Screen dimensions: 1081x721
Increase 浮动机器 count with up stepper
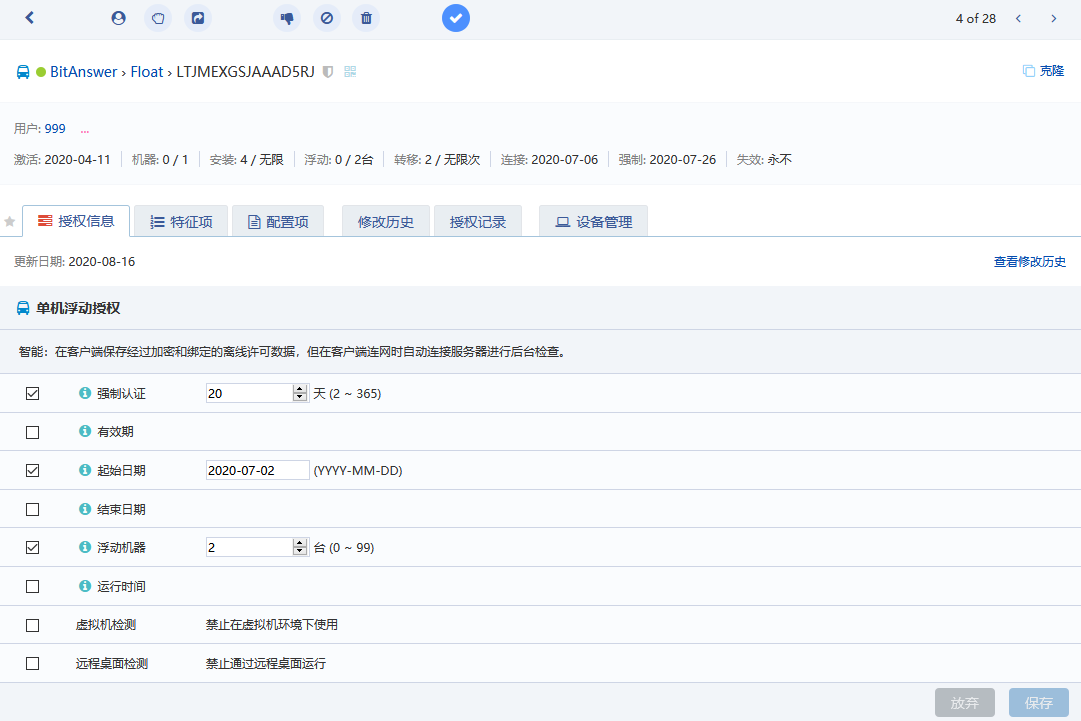click(x=299, y=543)
